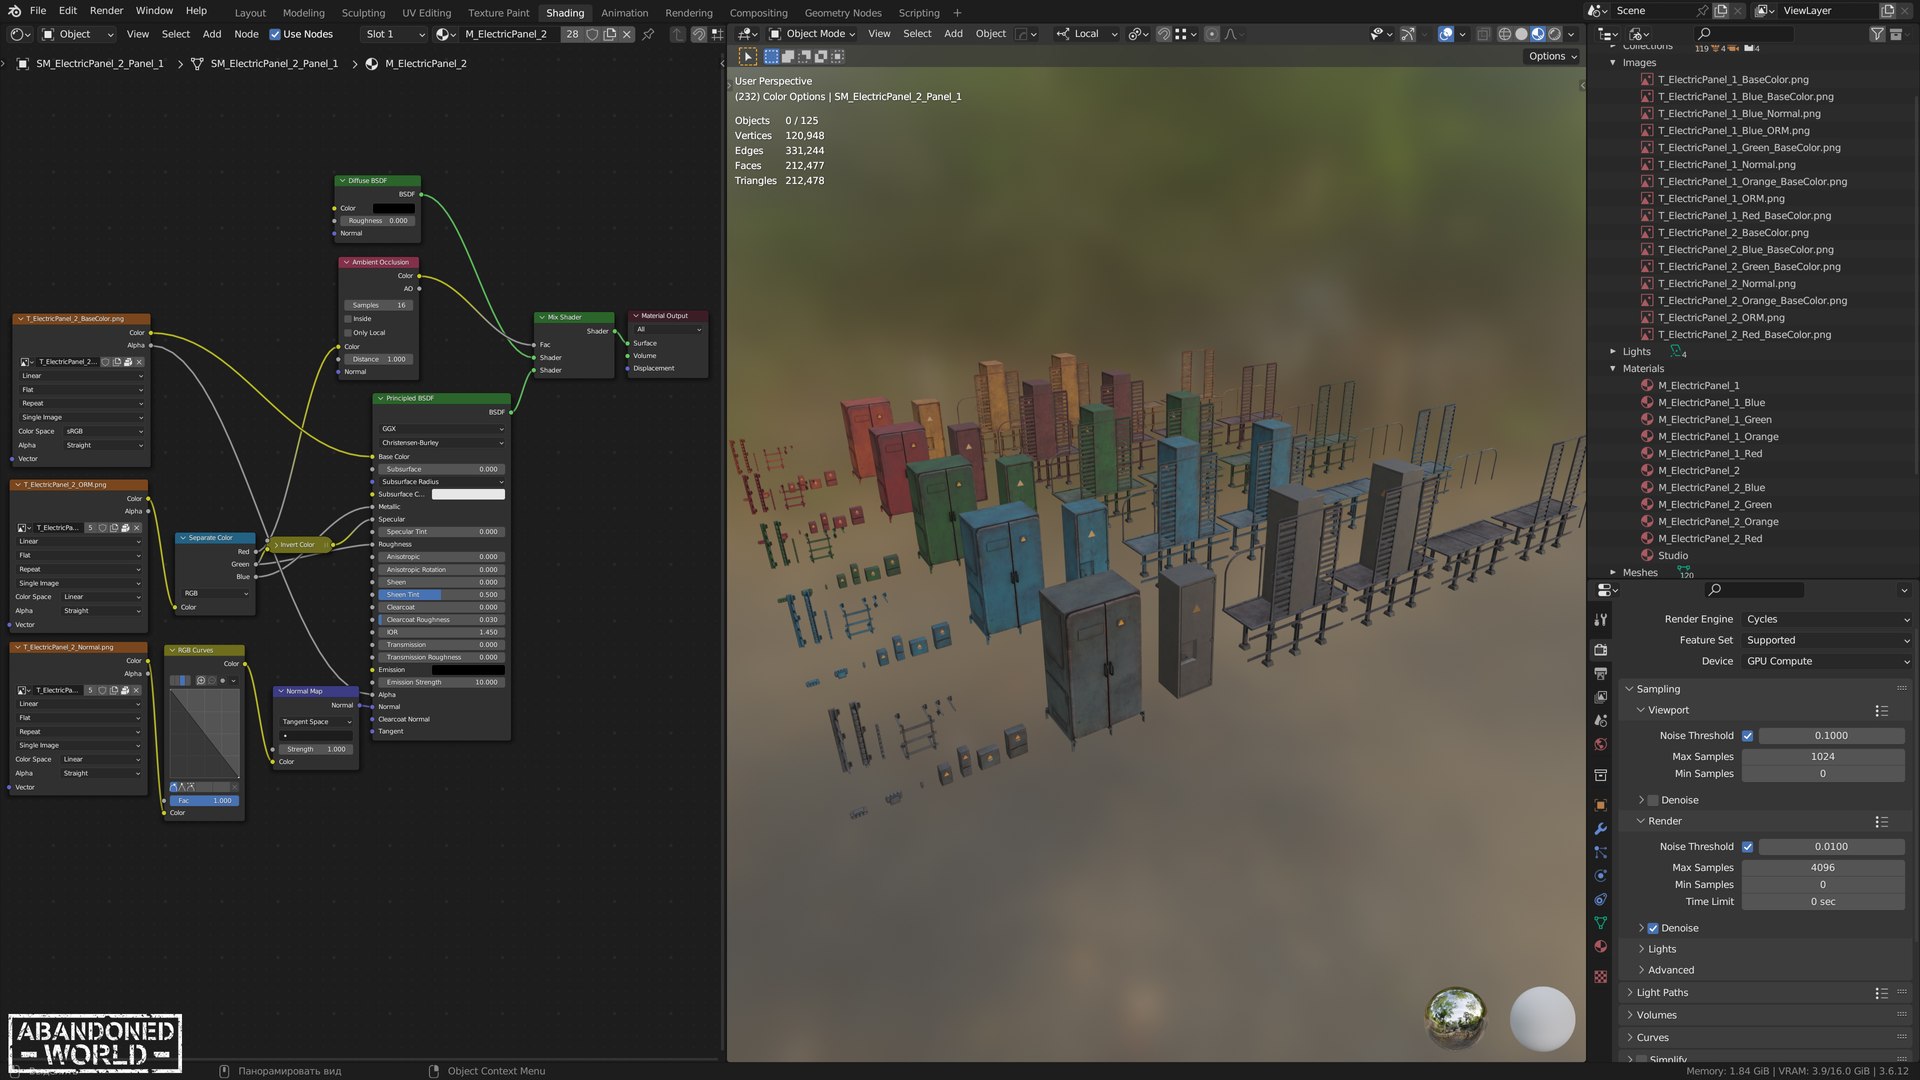Click the render Max Samples field 4096
Viewport: 1920px width, 1080px height.
(x=1822, y=868)
